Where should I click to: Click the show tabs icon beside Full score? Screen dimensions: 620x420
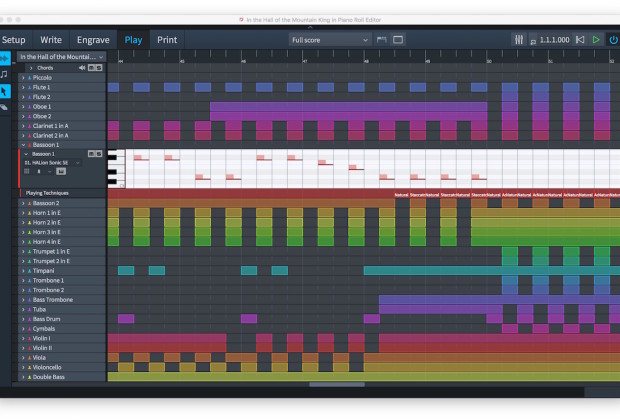coord(382,40)
